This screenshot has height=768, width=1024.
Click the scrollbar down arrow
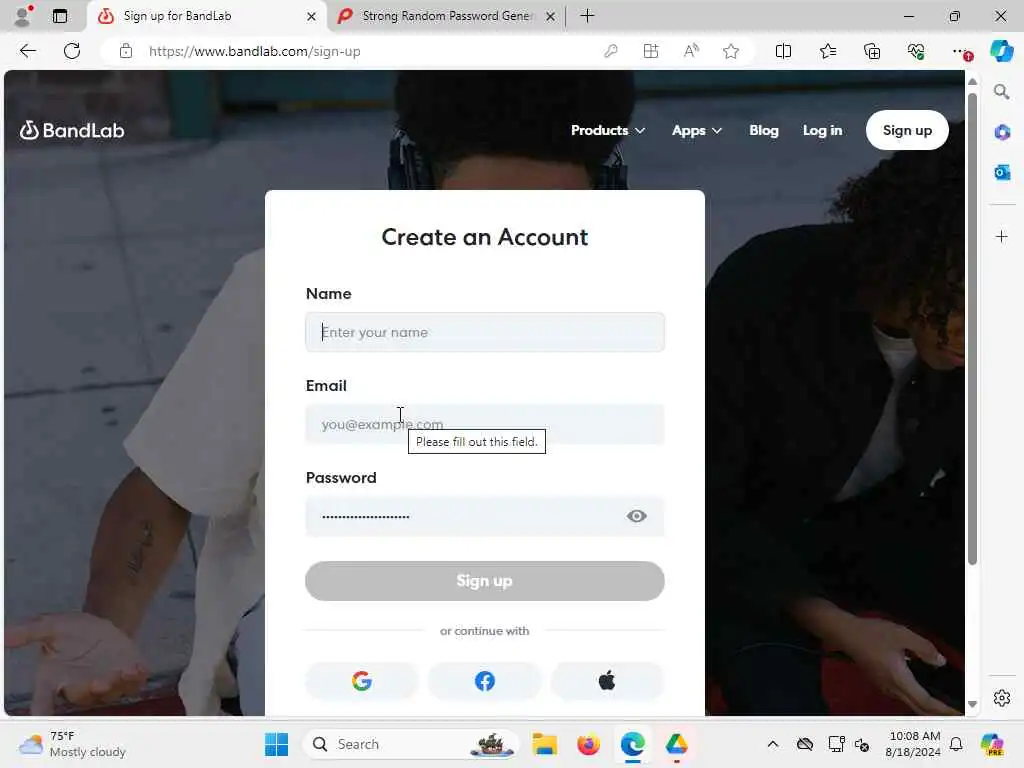[x=972, y=704]
